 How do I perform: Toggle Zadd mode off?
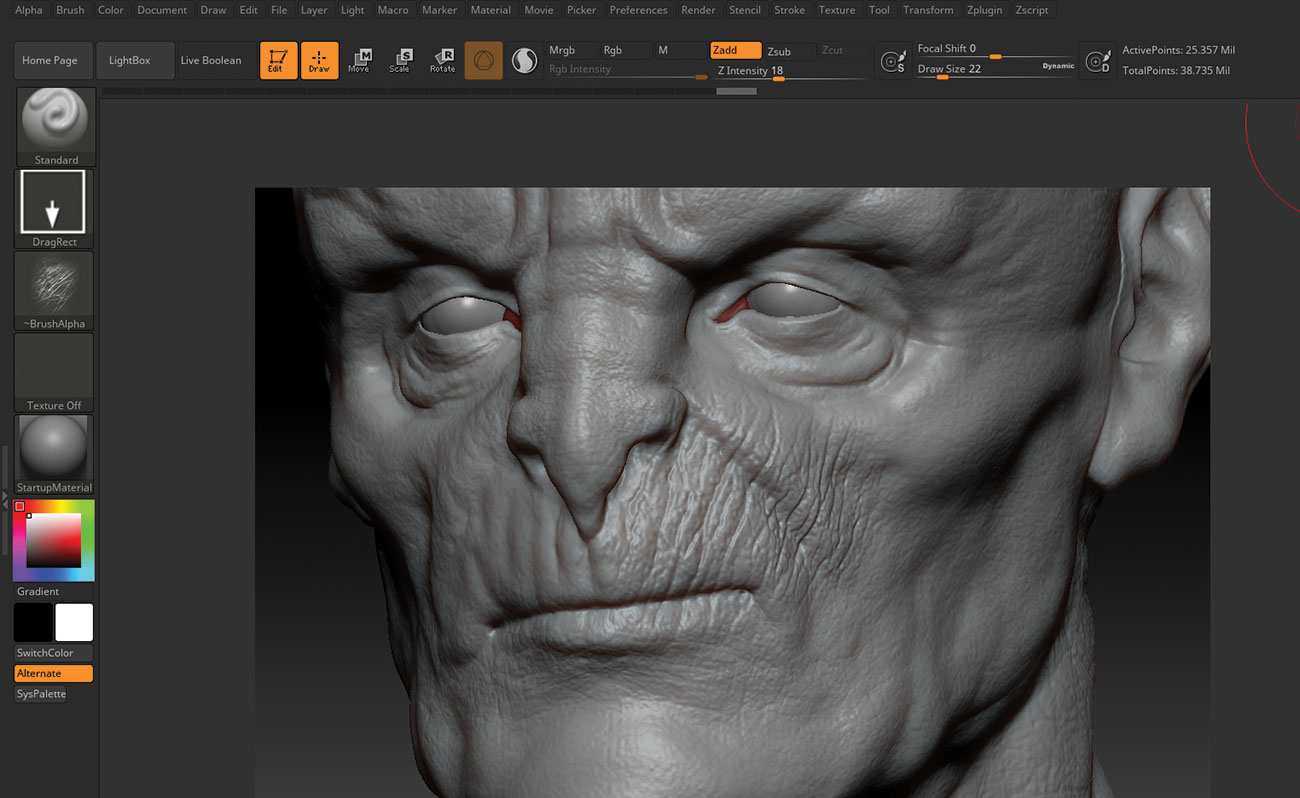point(736,50)
